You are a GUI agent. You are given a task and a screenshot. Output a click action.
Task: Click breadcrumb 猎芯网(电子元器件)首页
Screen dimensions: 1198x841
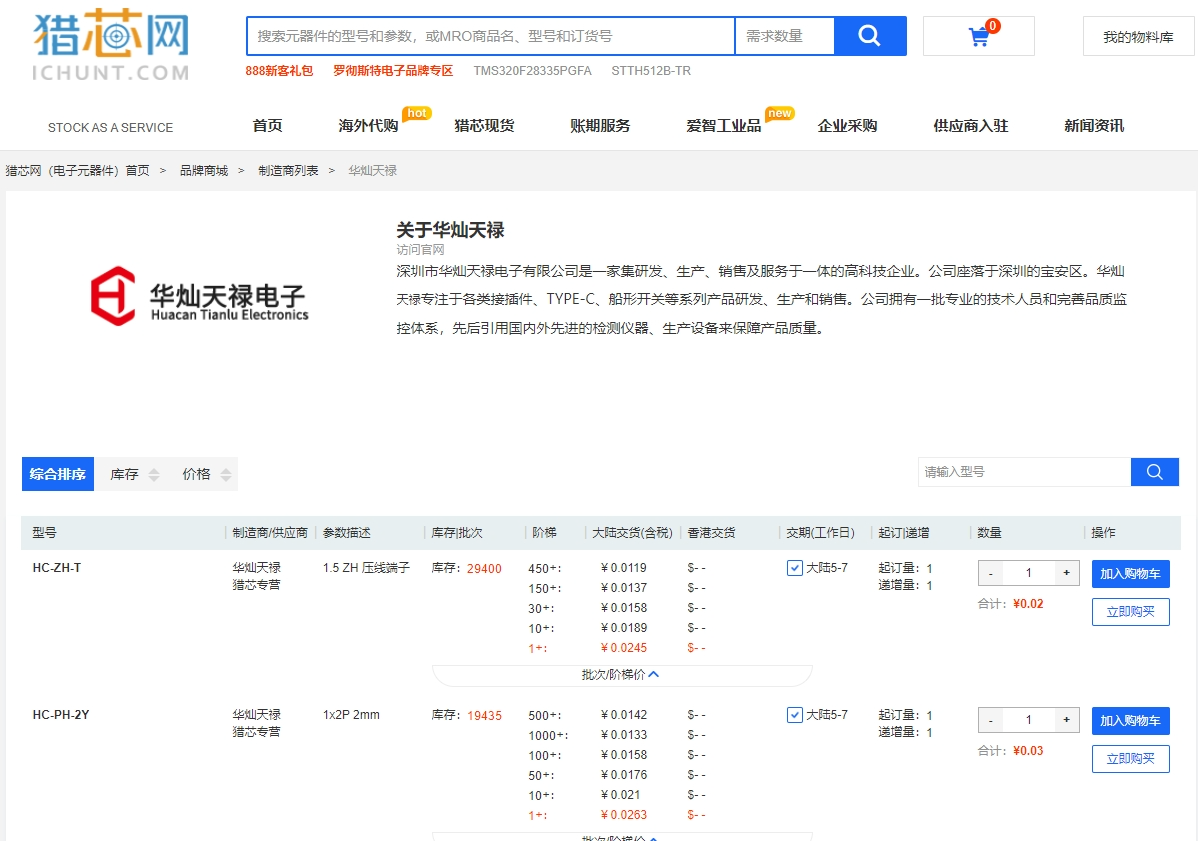77,170
